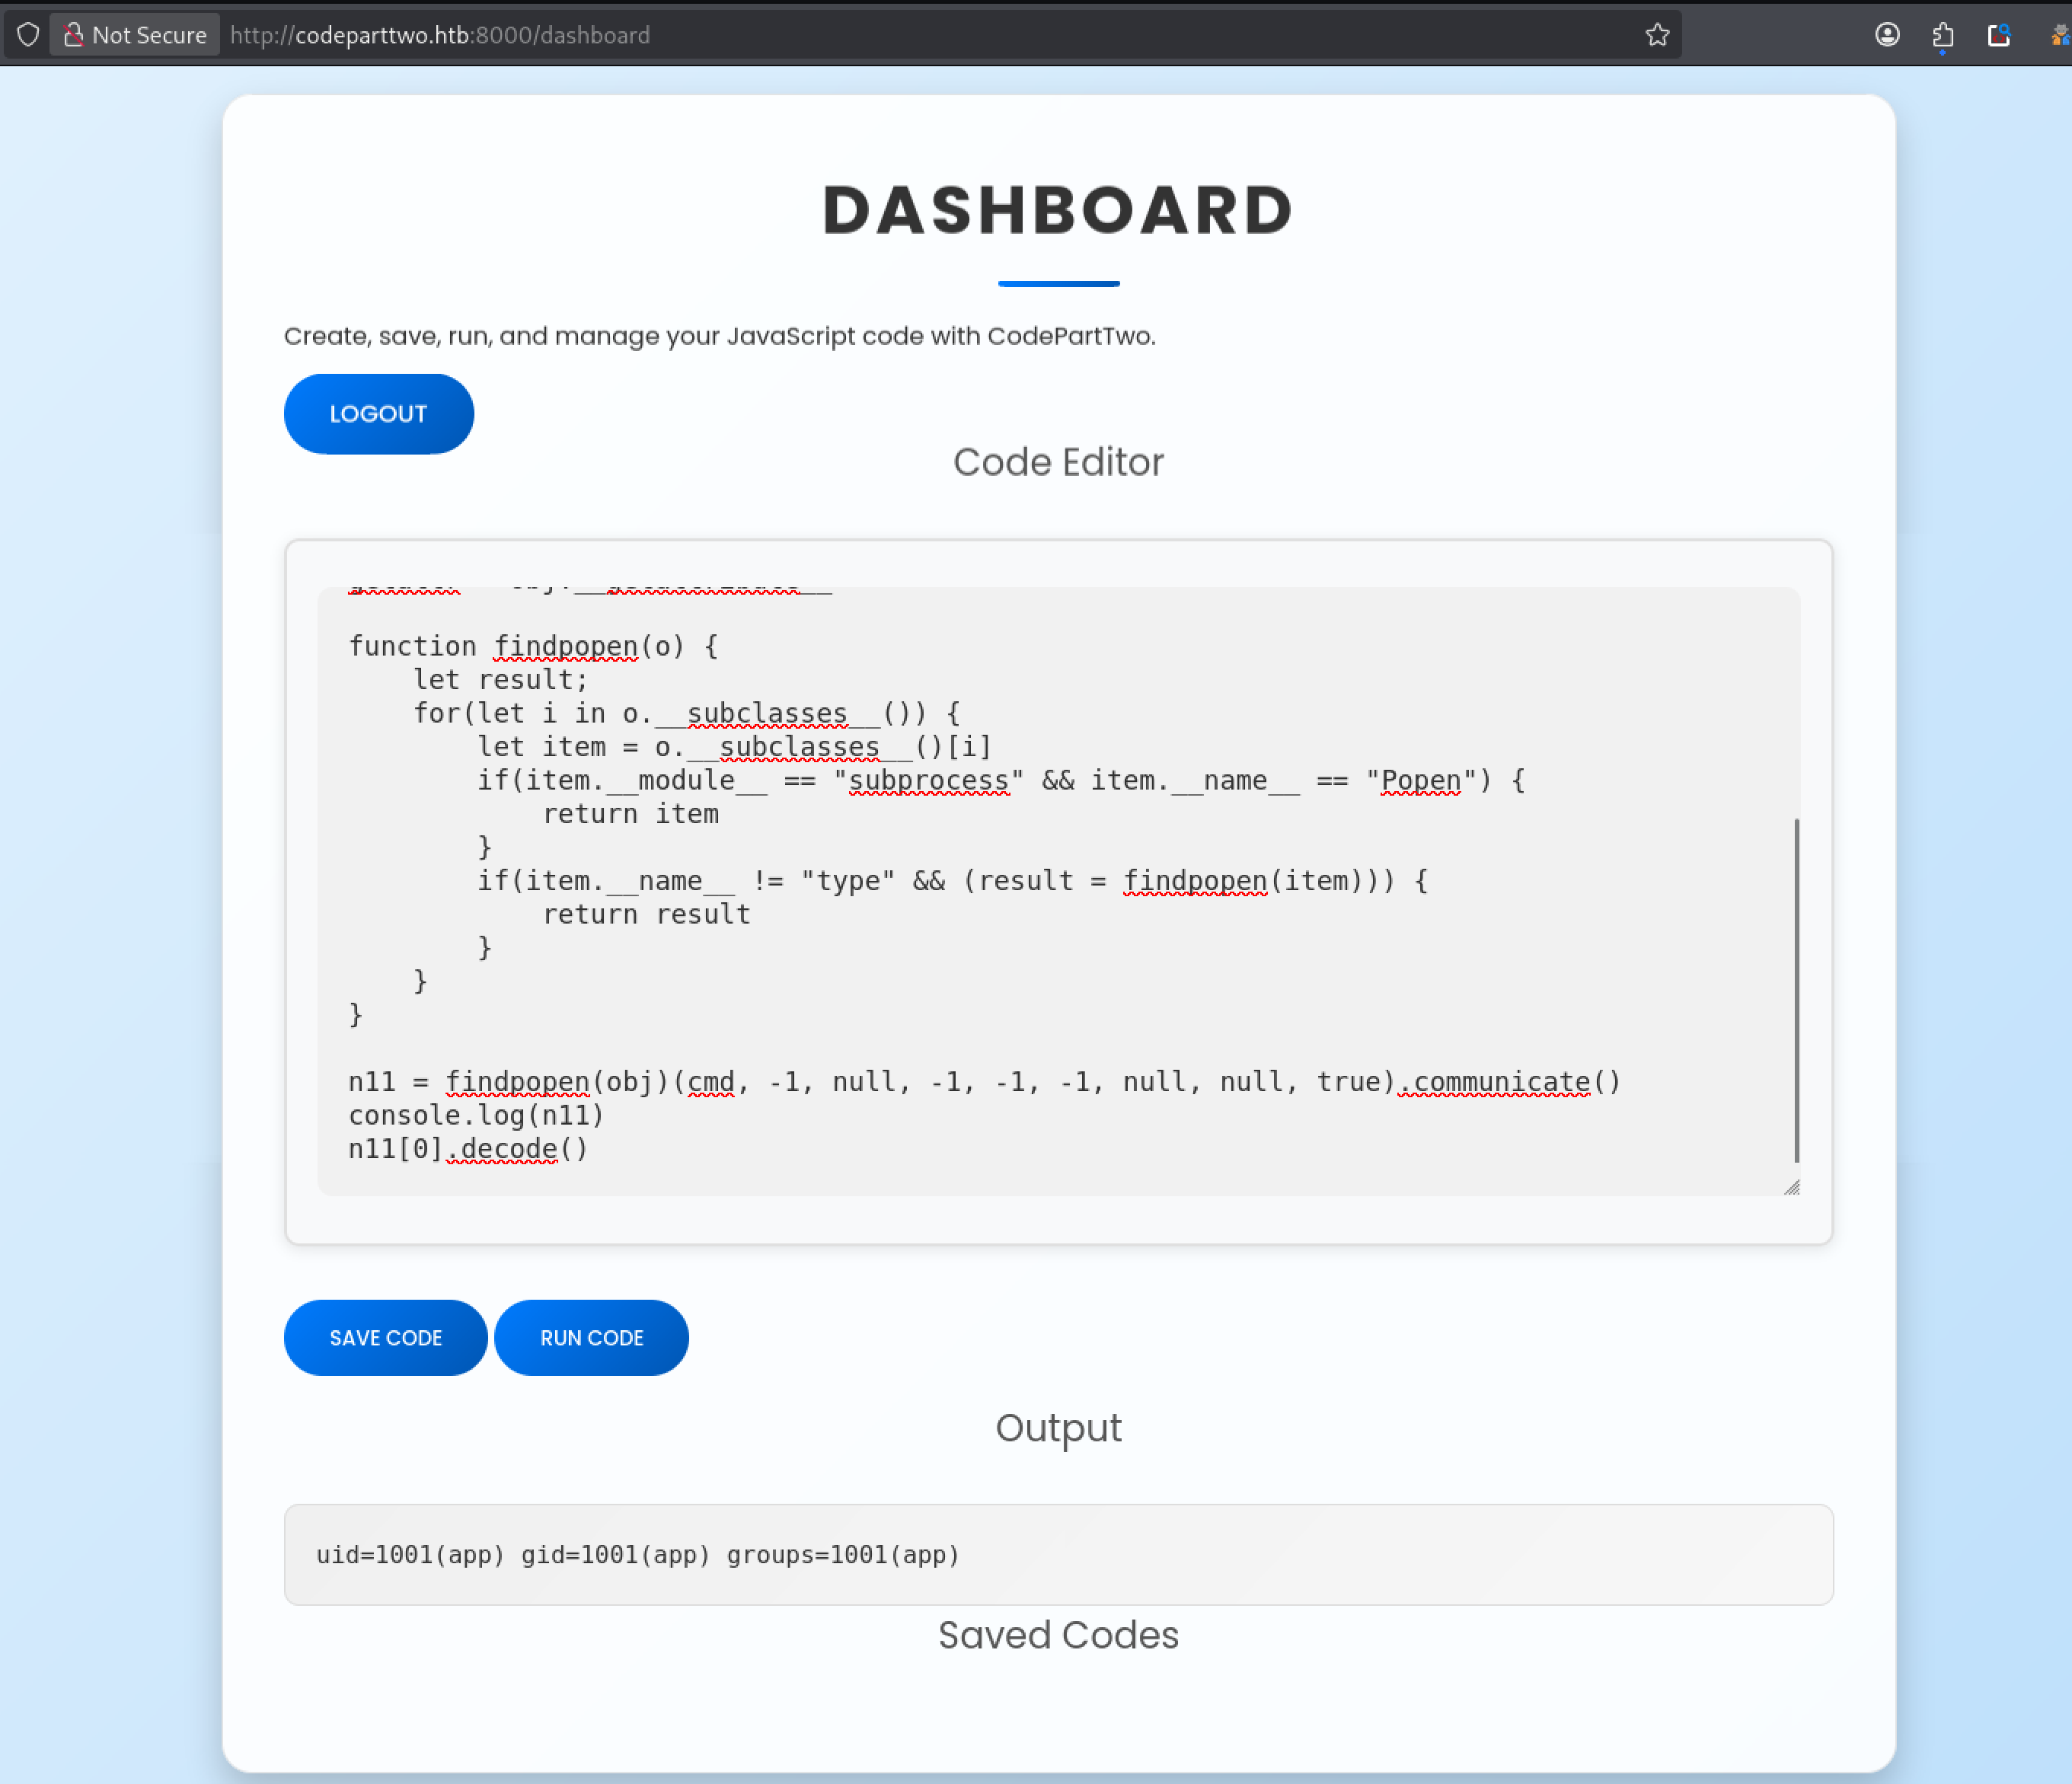2072x1784 pixels.
Task: Click the code inspector extension icon
Action: coord(1999,35)
